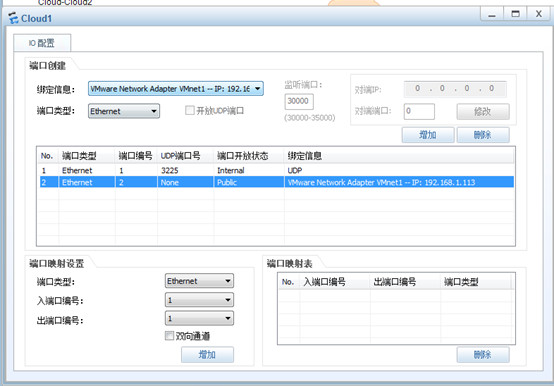This screenshot has height=386, width=554.
Task: Click 删除 button under 端口映射表
Action: pos(483,355)
